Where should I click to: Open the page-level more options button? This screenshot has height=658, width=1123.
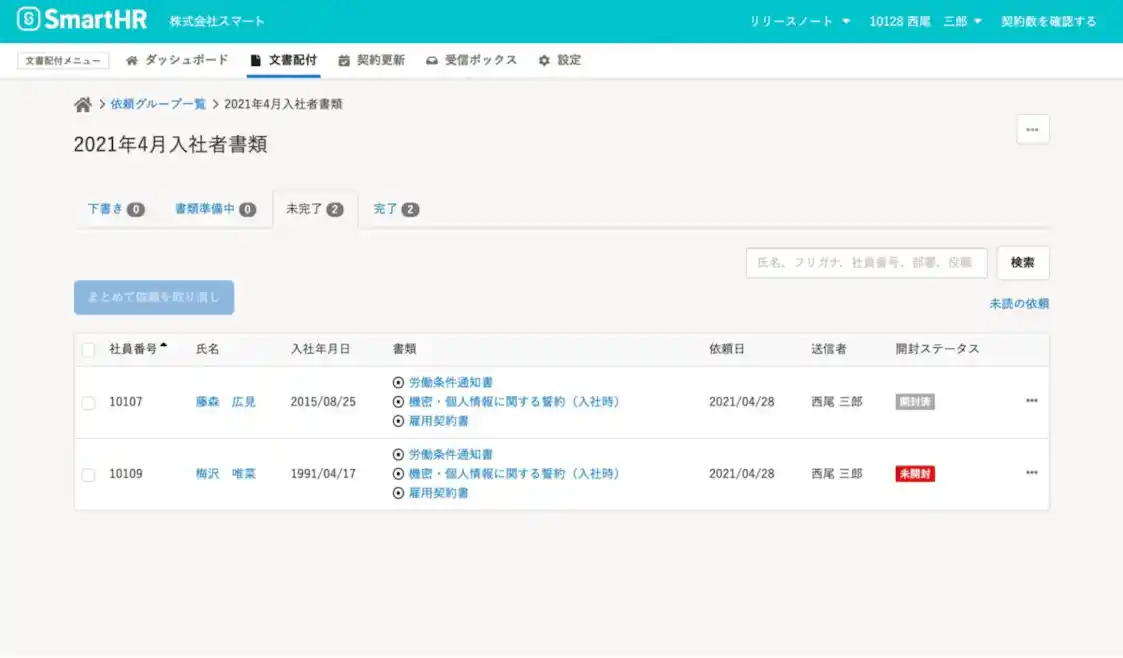click(x=1032, y=130)
